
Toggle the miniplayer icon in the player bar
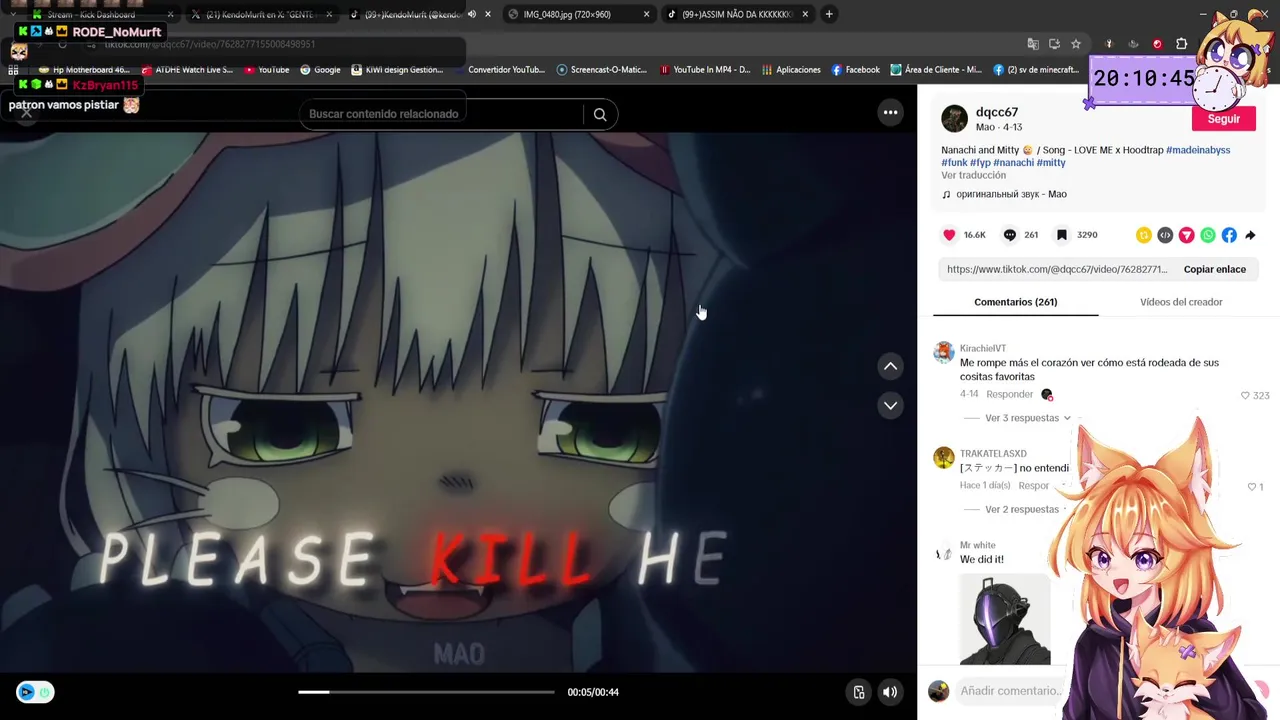(858, 692)
